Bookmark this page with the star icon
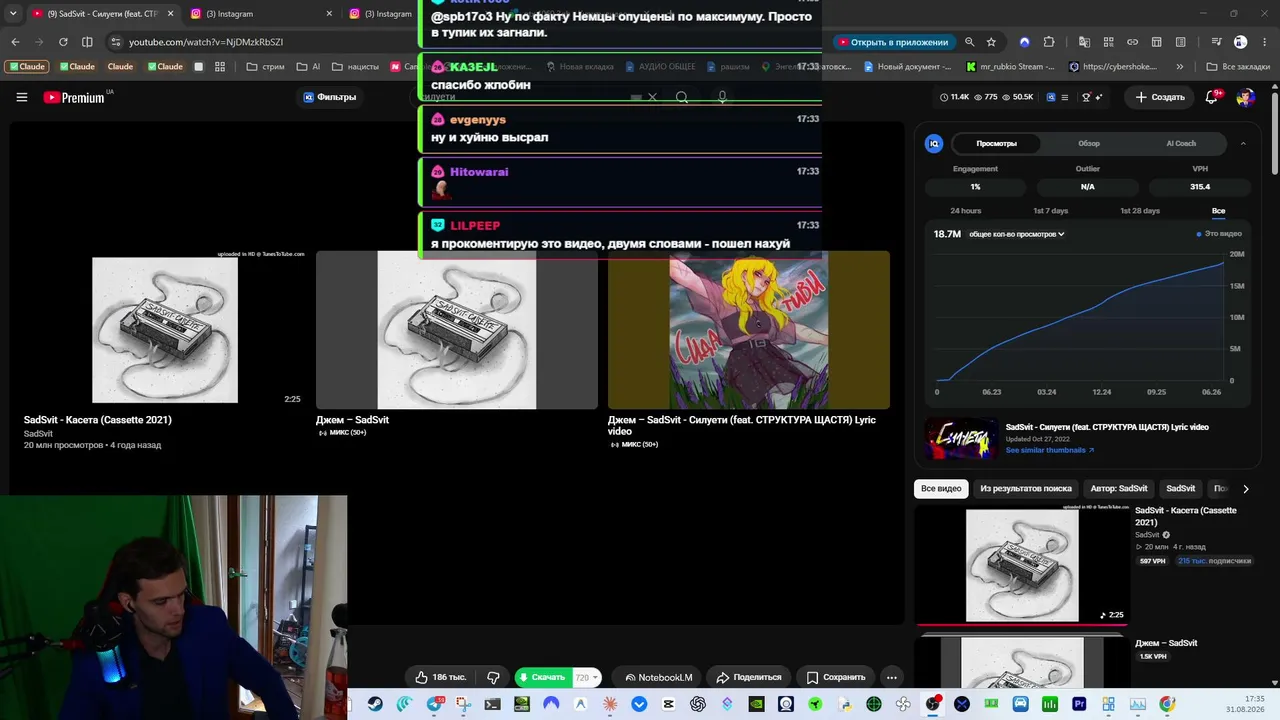Viewport: 1280px width, 720px height. [991, 42]
